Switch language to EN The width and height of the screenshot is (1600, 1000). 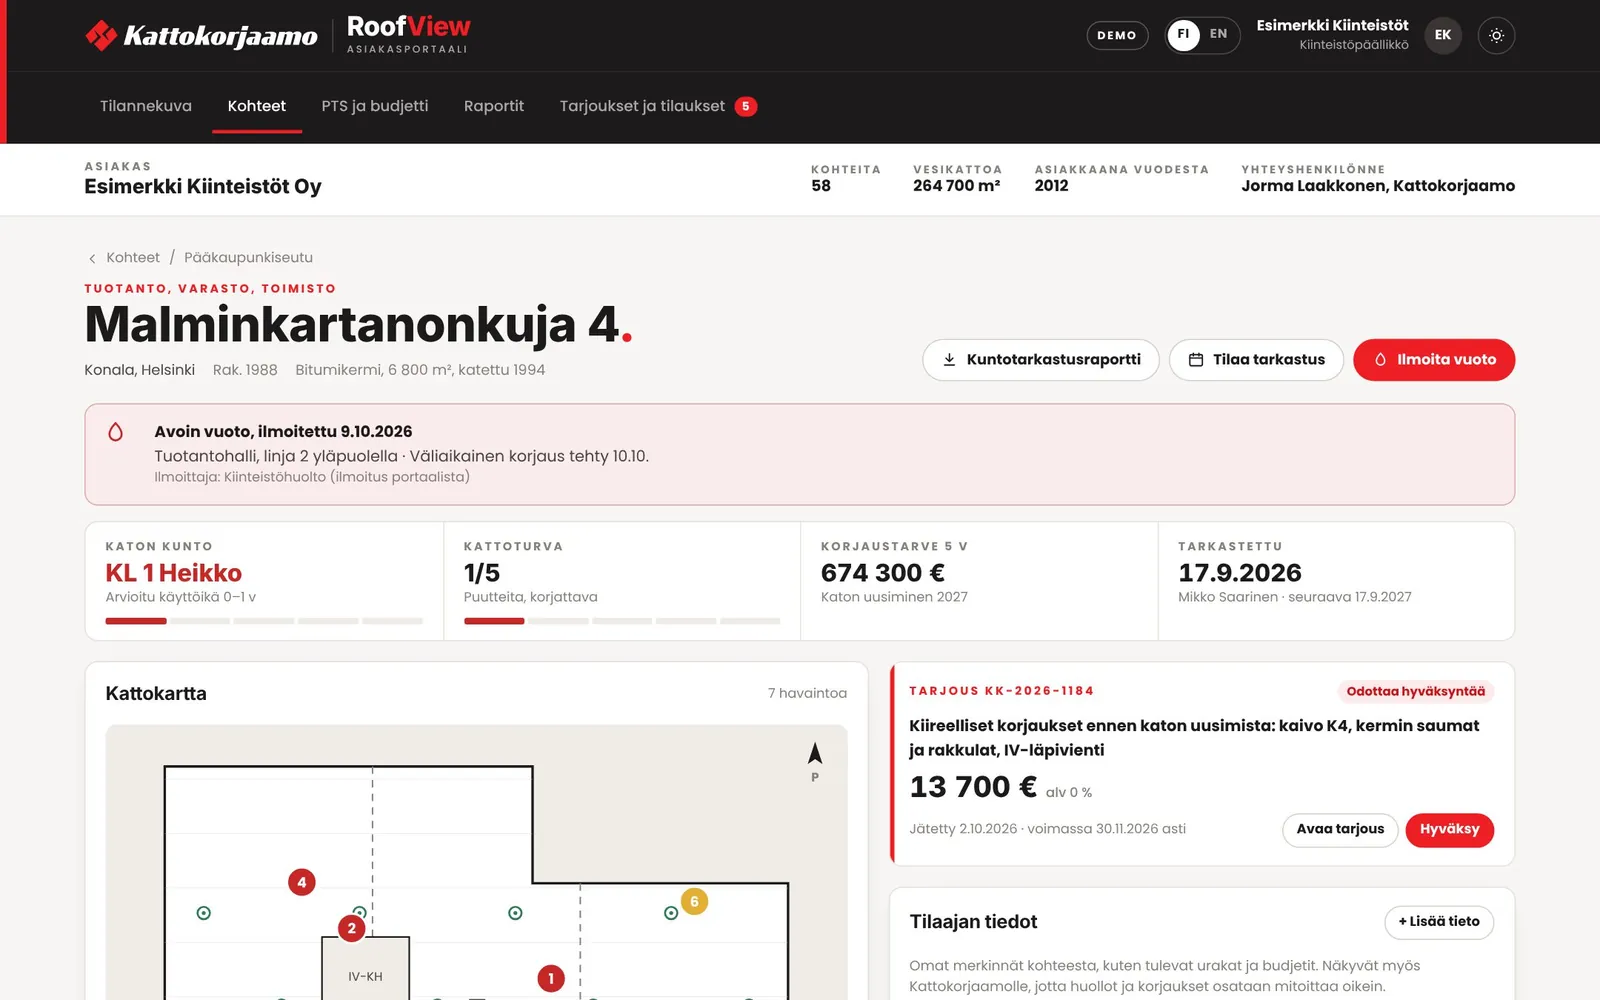click(x=1218, y=34)
